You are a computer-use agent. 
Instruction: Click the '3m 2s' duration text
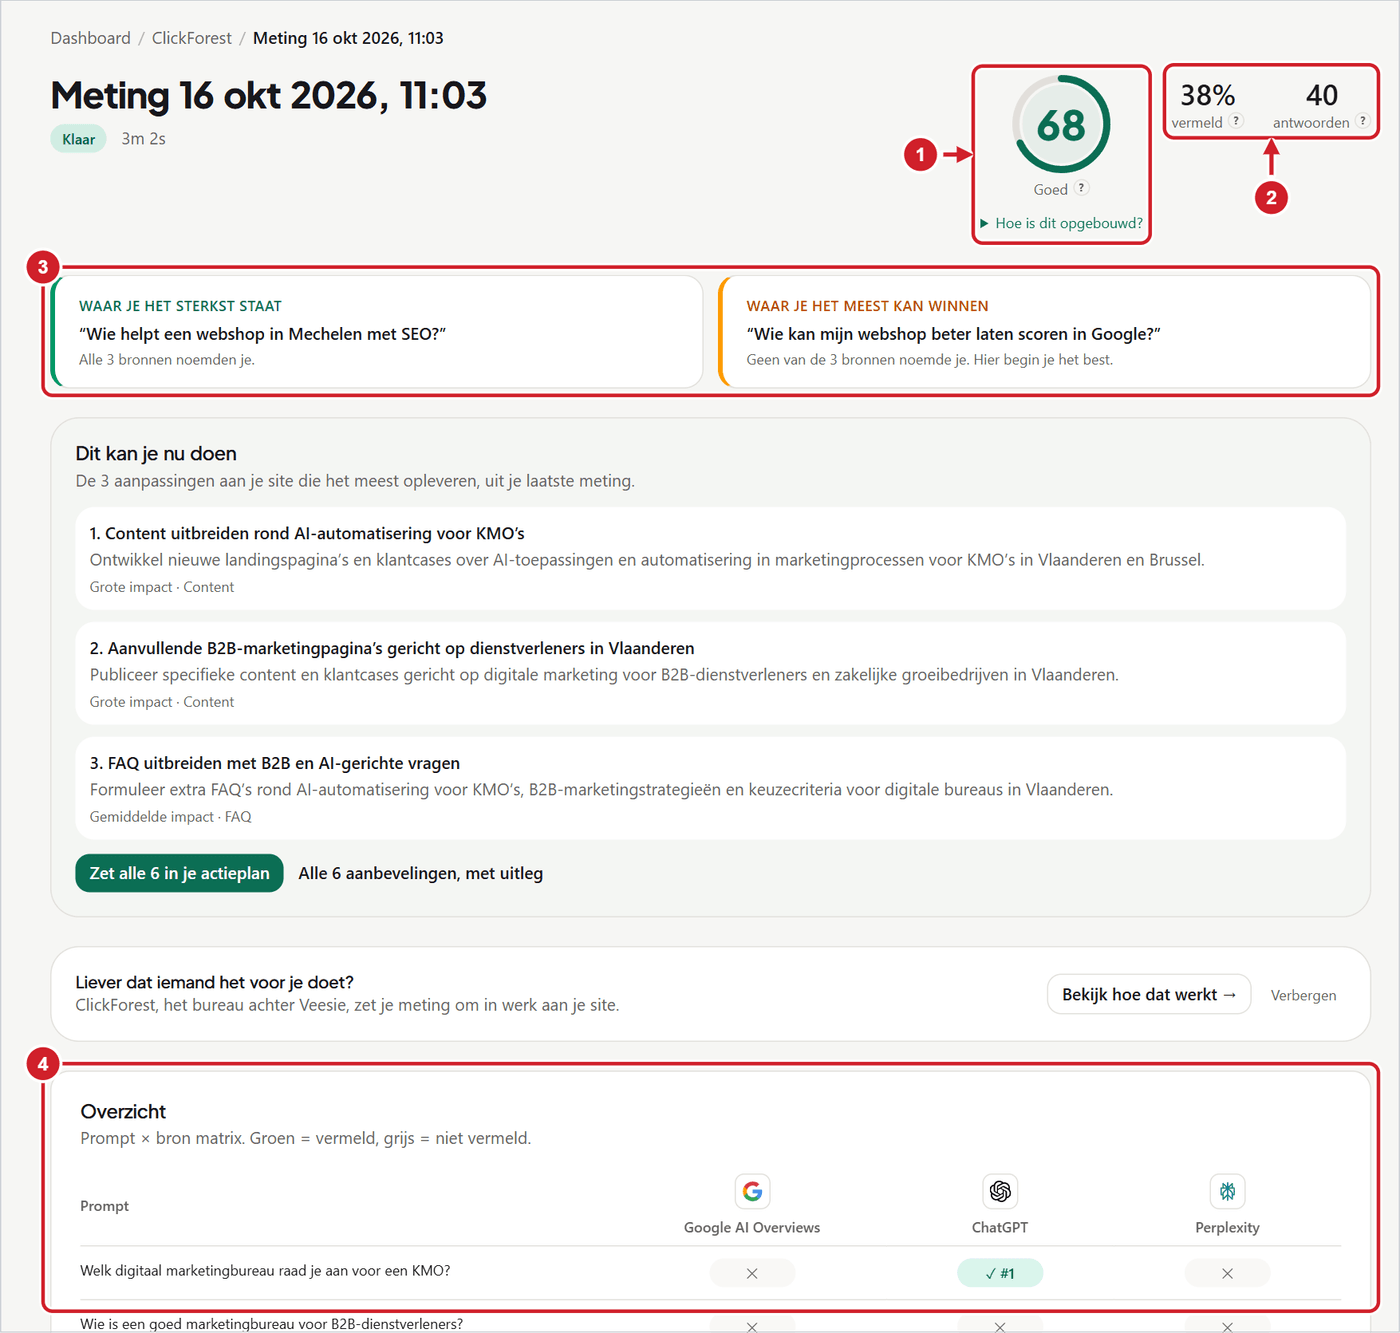[x=143, y=139]
